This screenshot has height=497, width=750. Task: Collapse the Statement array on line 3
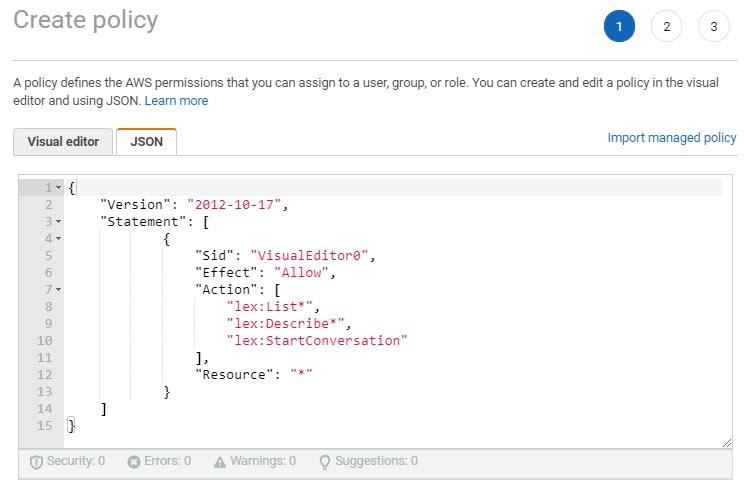point(59,222)
